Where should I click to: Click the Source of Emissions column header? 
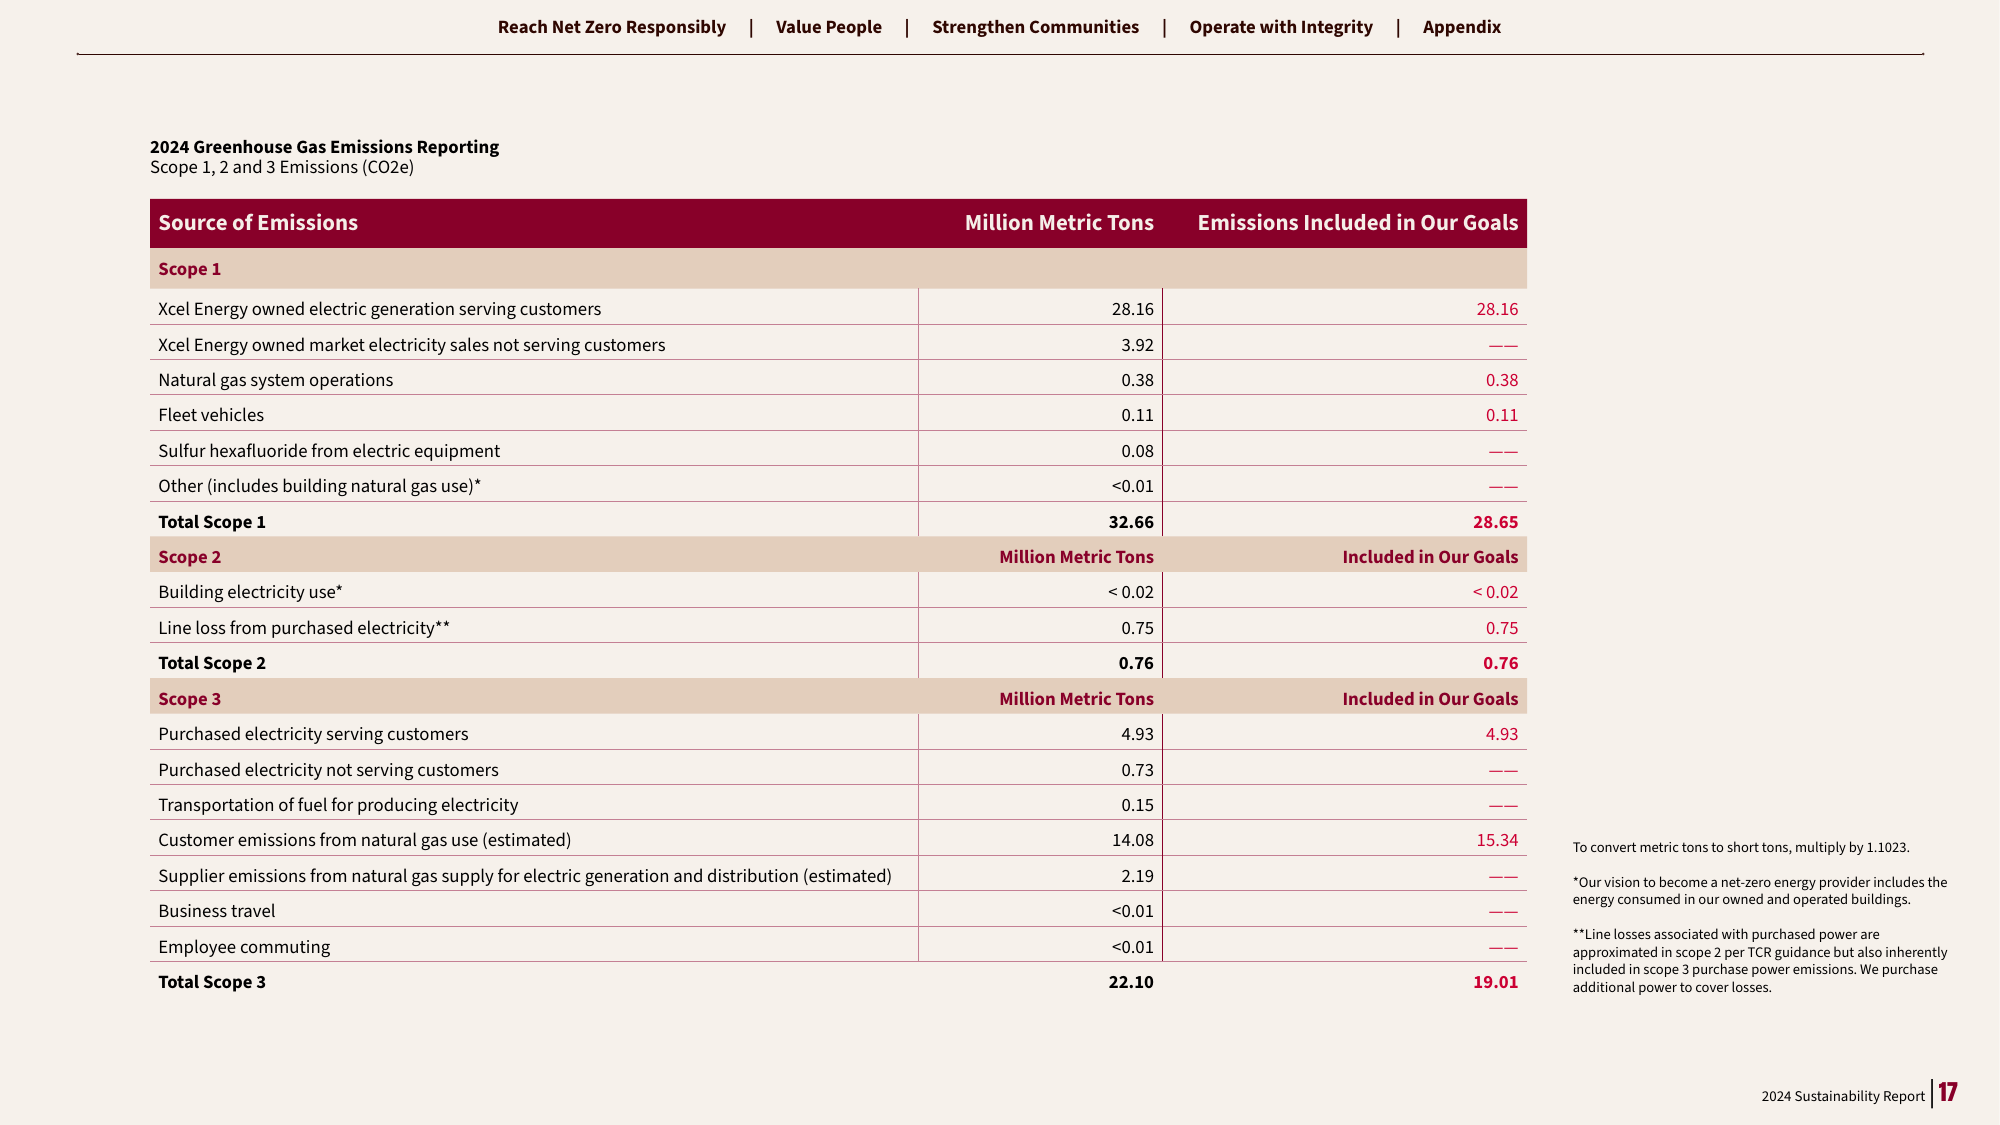click(x=258, y=223)
